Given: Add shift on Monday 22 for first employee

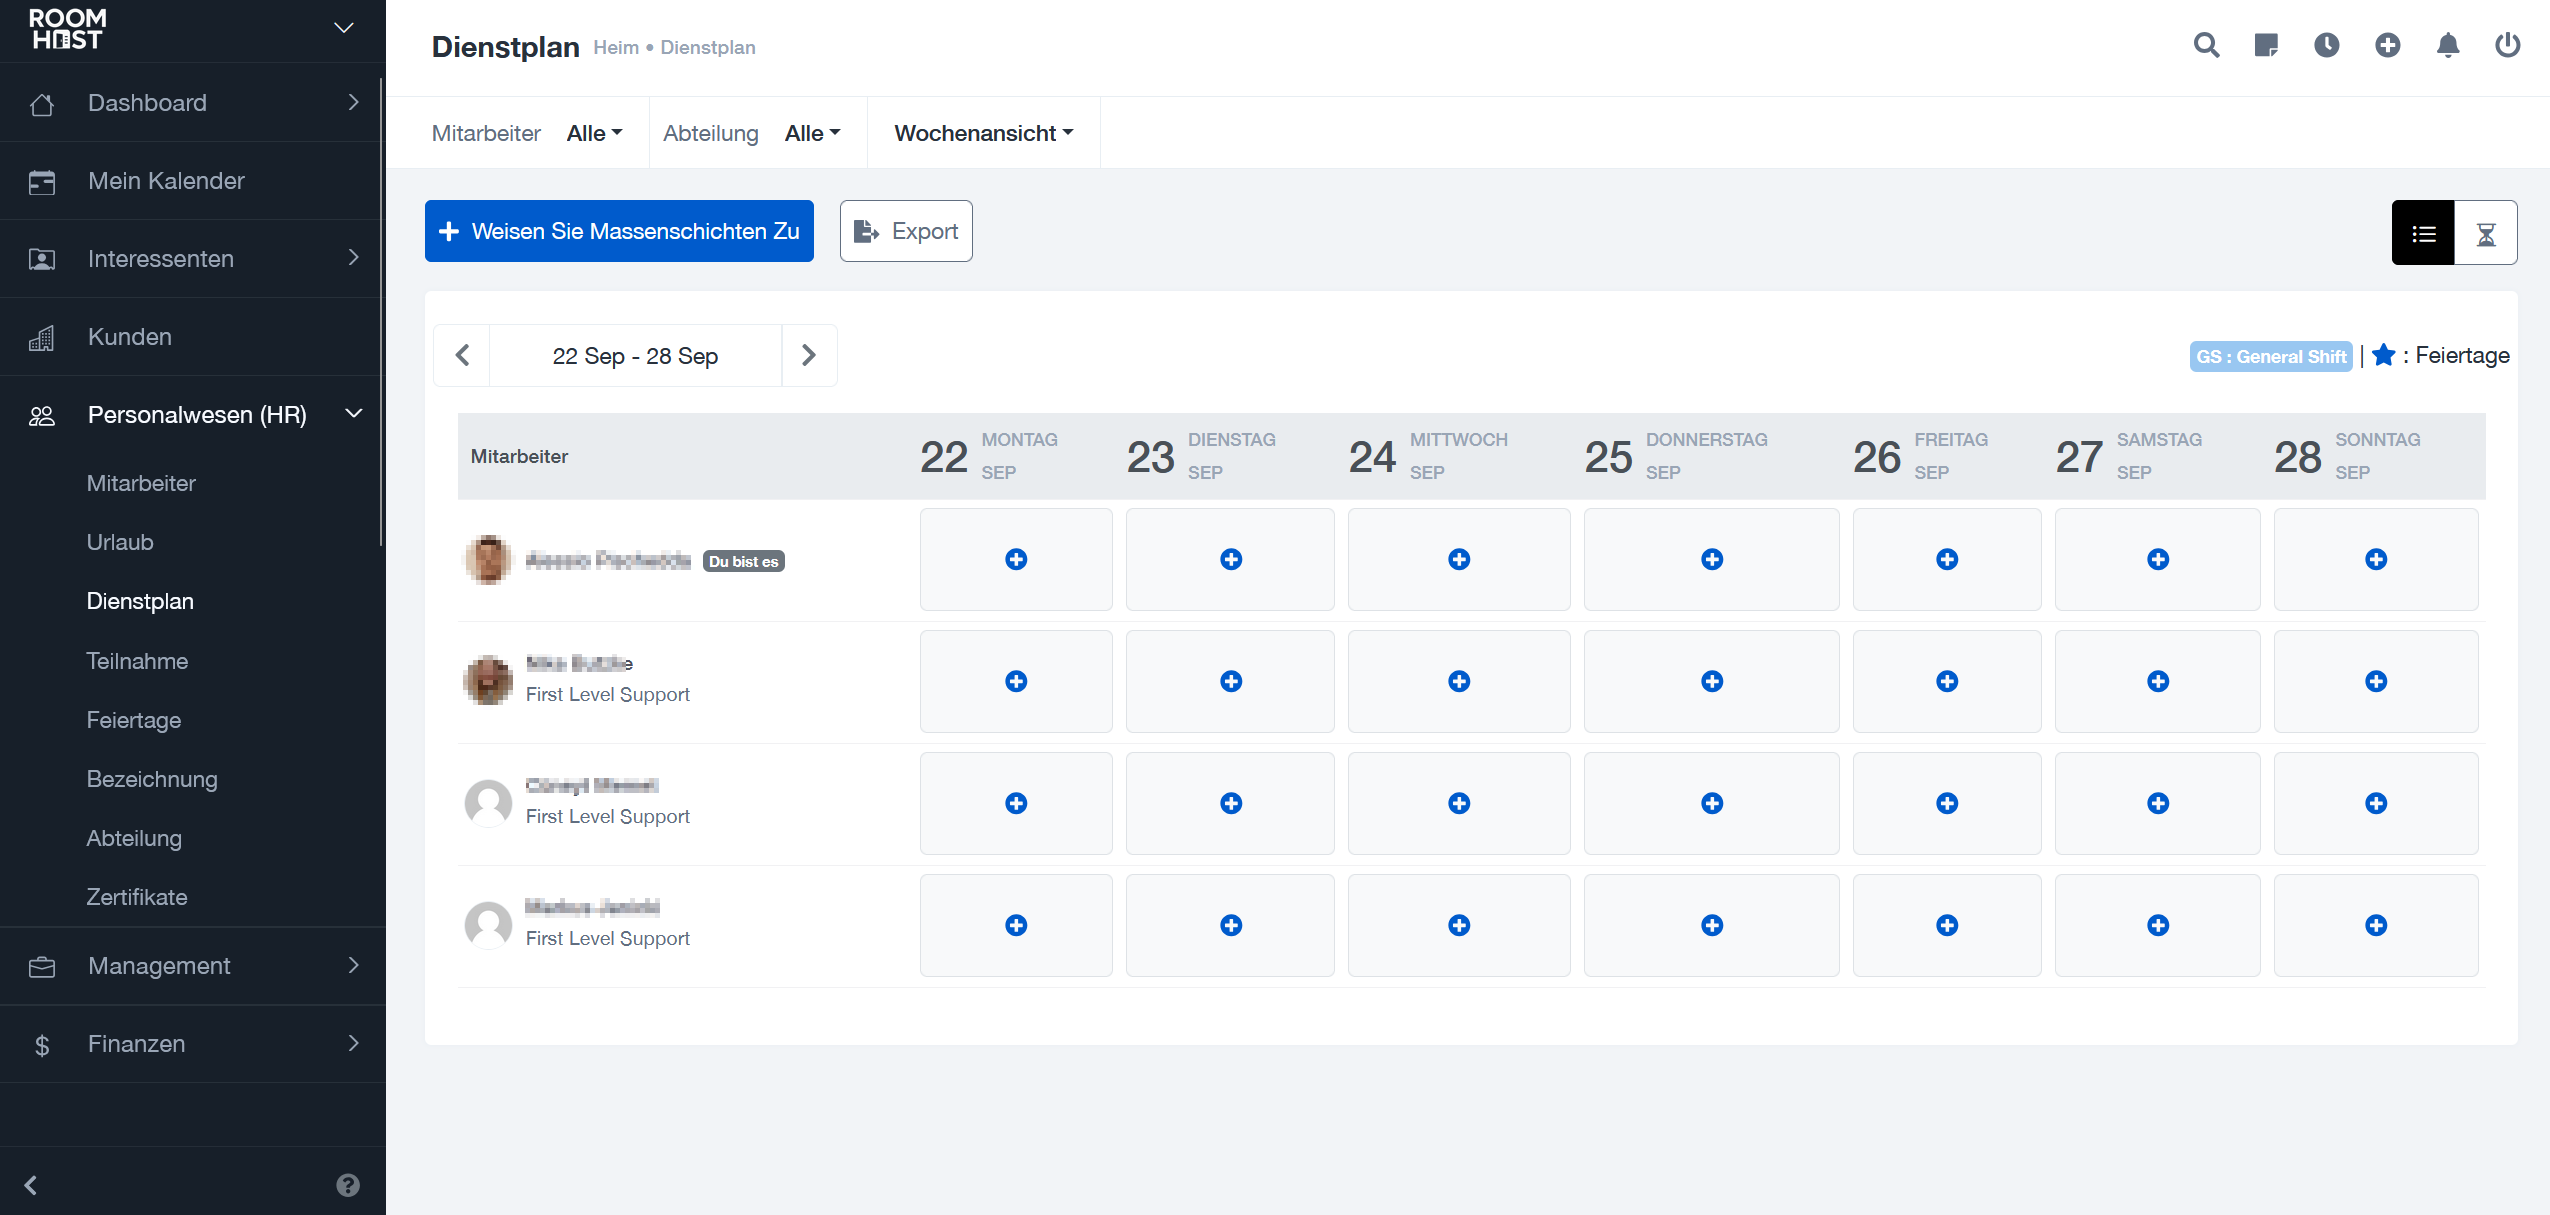Looking at the screenshot, I should (1016, 559).
